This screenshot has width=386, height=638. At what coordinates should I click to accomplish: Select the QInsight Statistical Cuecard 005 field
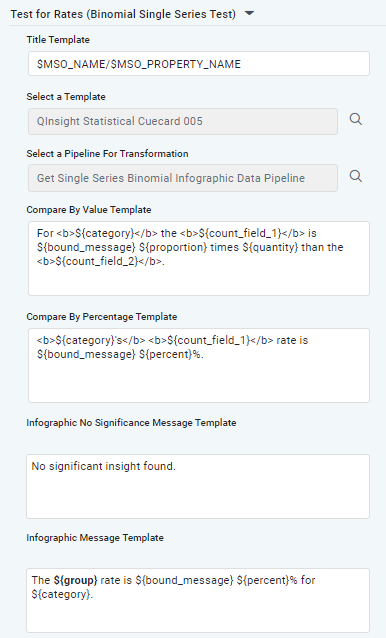point(183,121)
